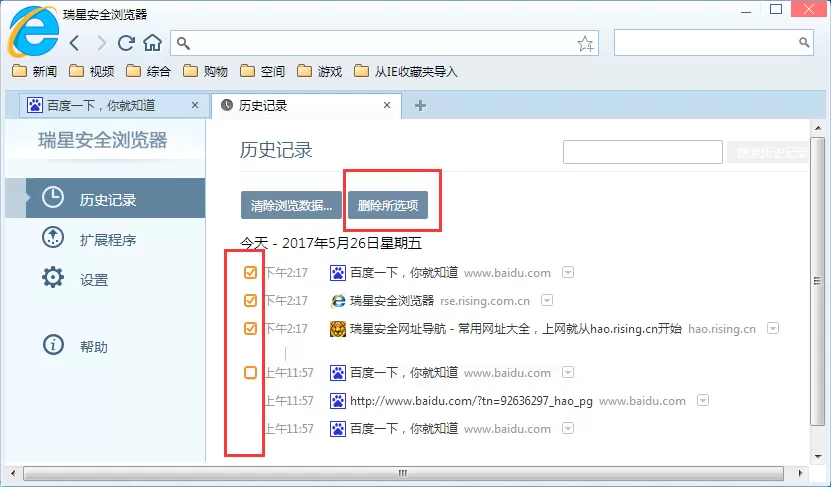Open dropdown next to hao.rising.cn

tap(773, 329)
